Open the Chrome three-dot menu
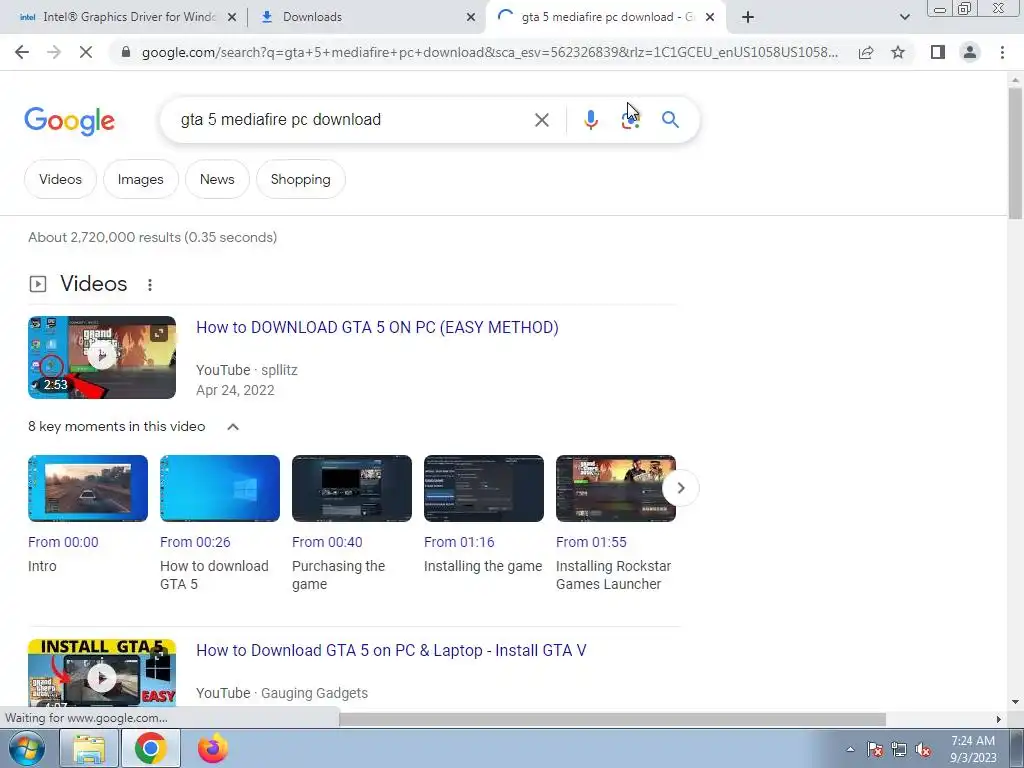This screenshot has height=768, width=1024. (x=1002, y=52)
